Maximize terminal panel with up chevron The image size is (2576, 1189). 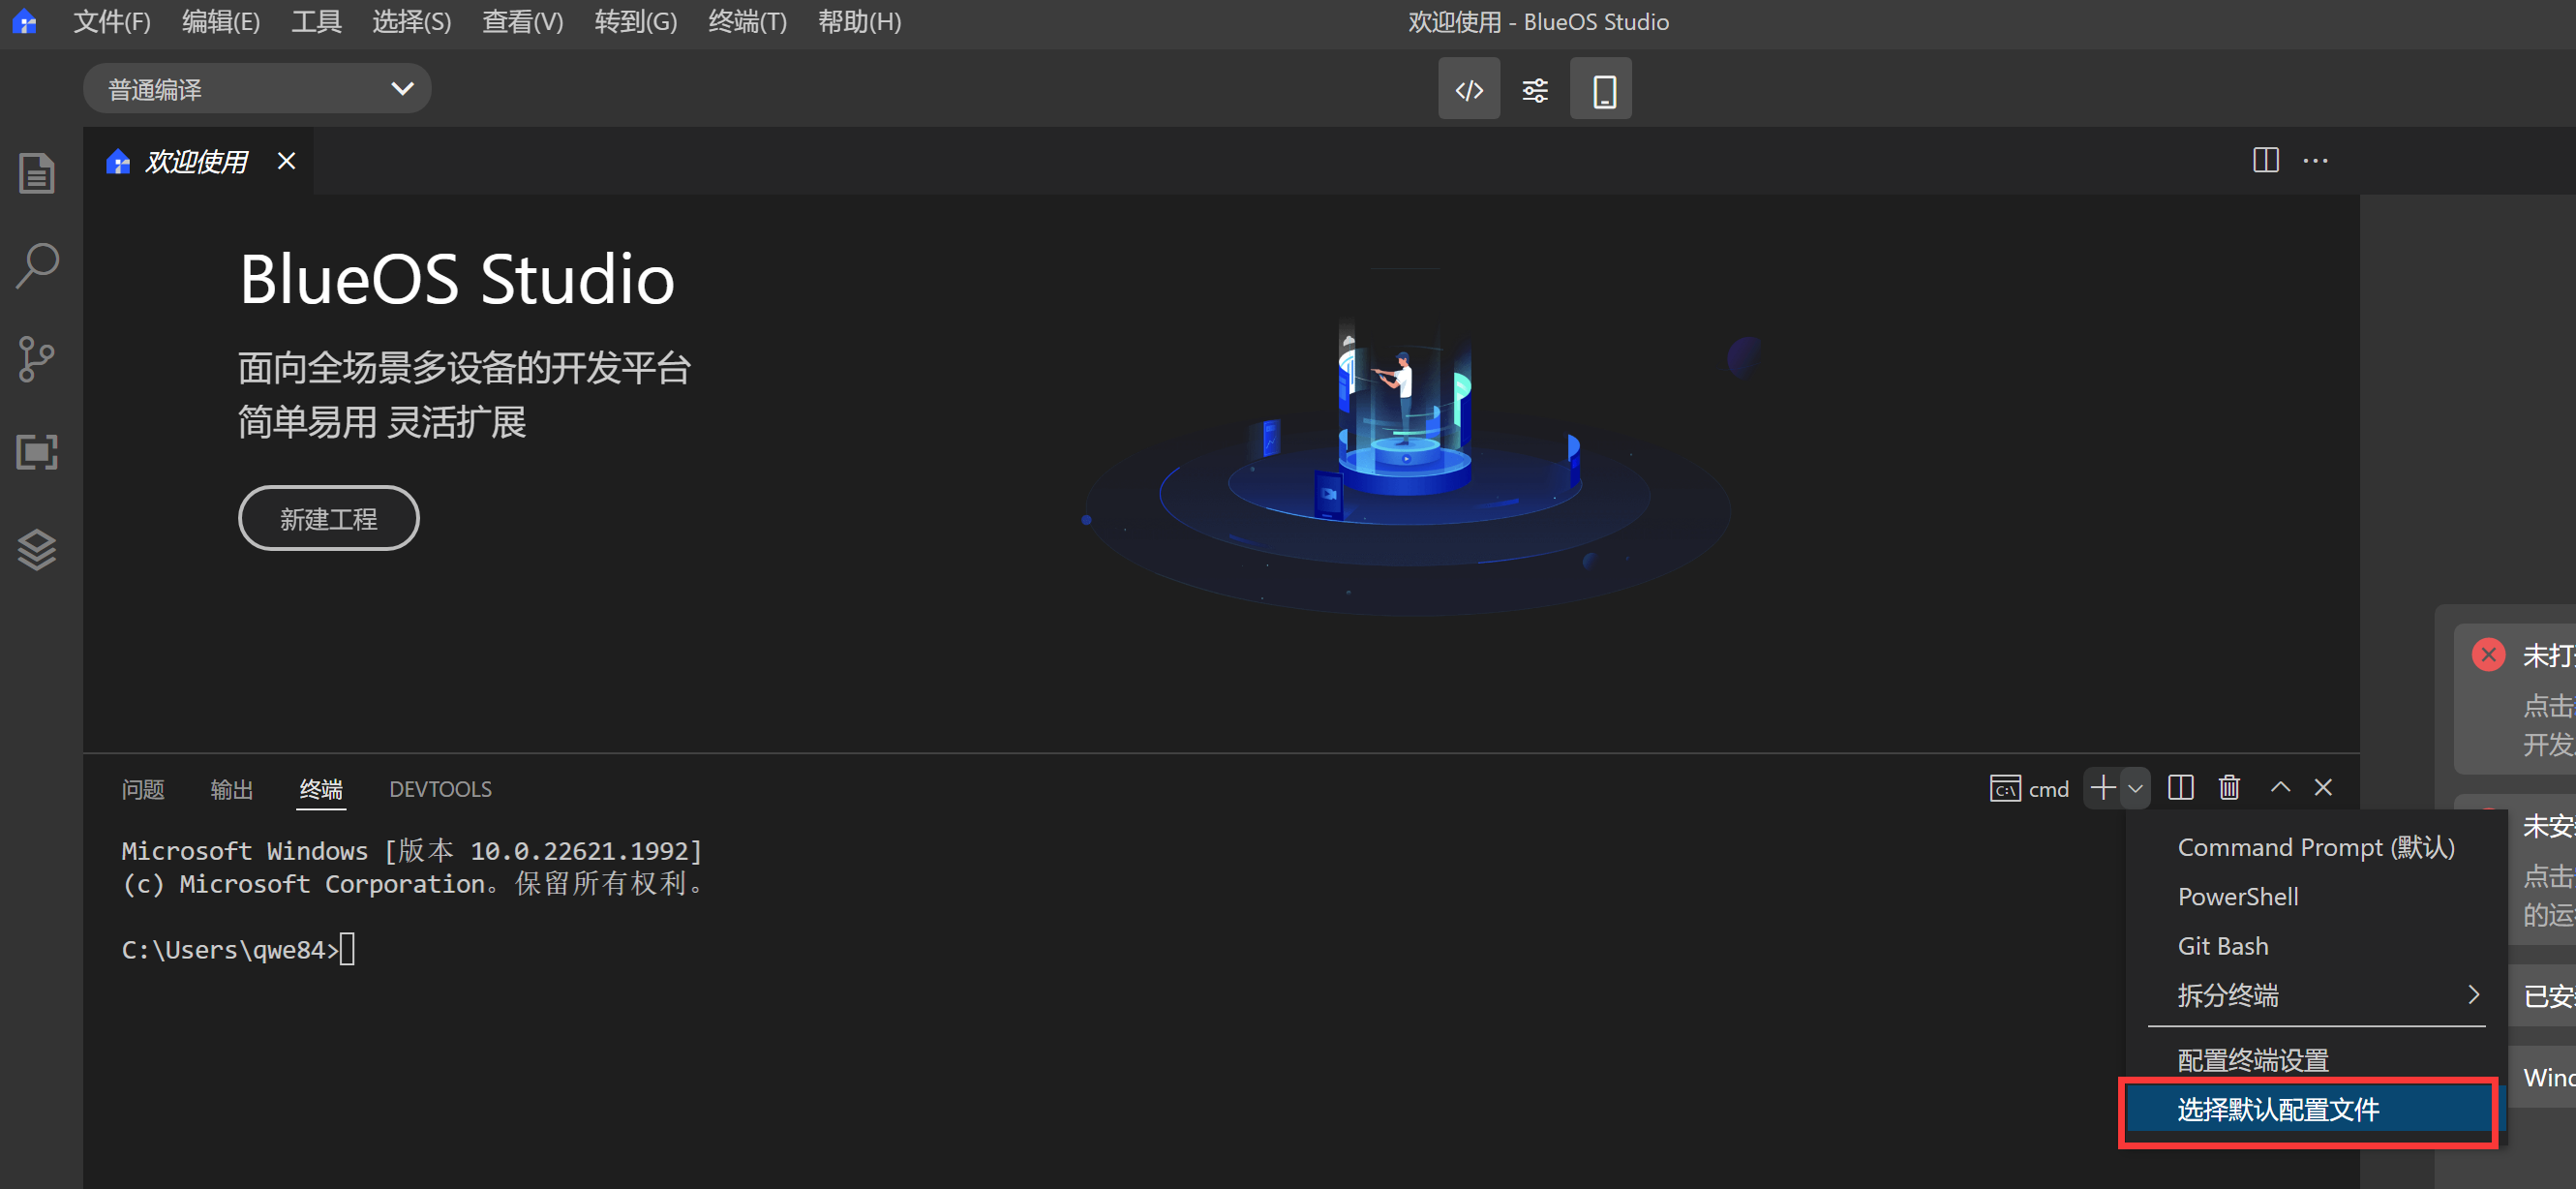point(2279,788)
